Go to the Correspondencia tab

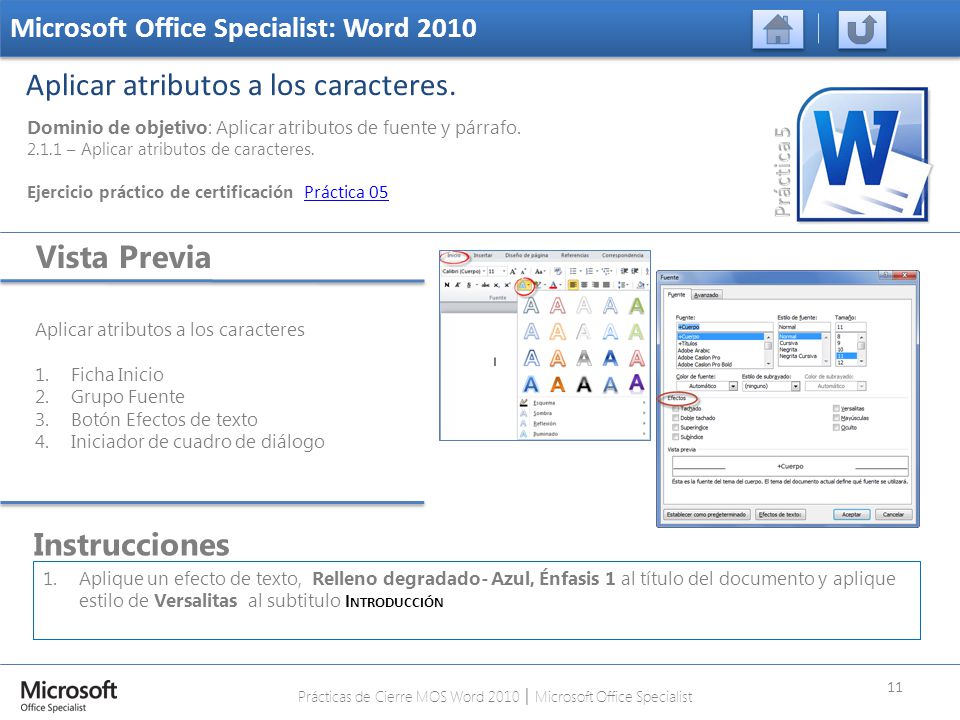pyautogui.click(x=622, y=255)
